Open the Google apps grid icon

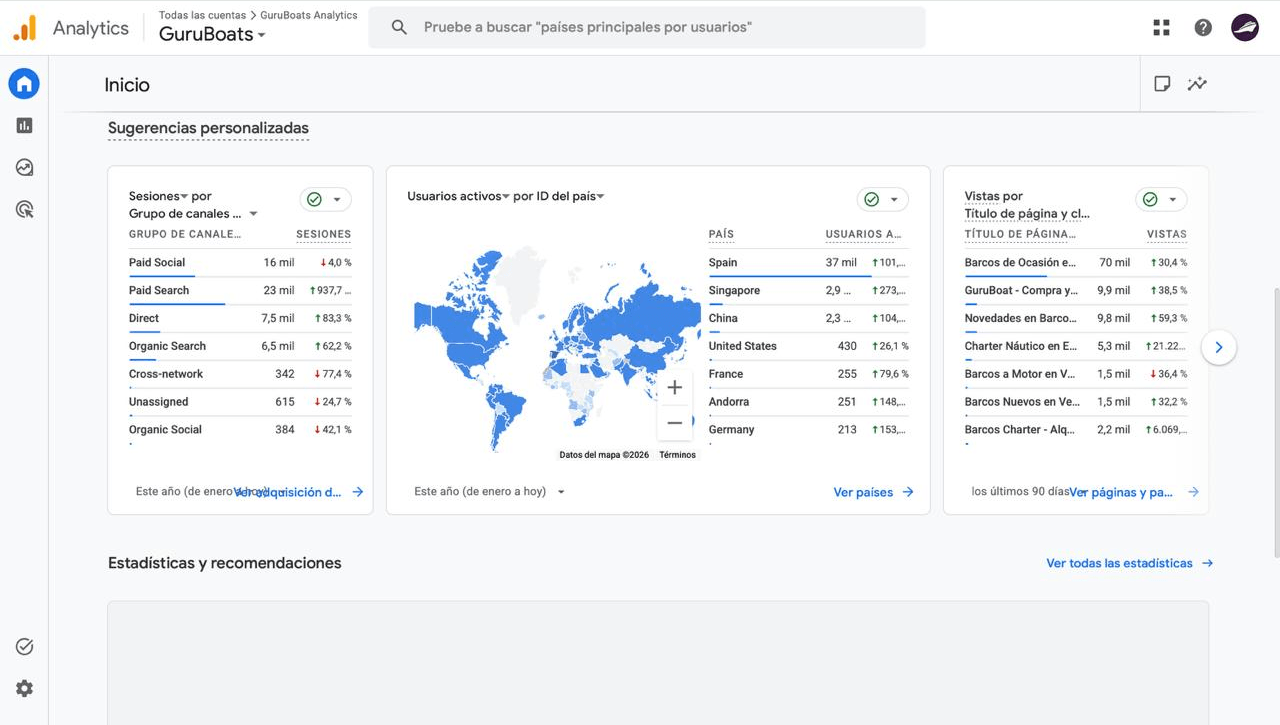(x=1161, y=28)
